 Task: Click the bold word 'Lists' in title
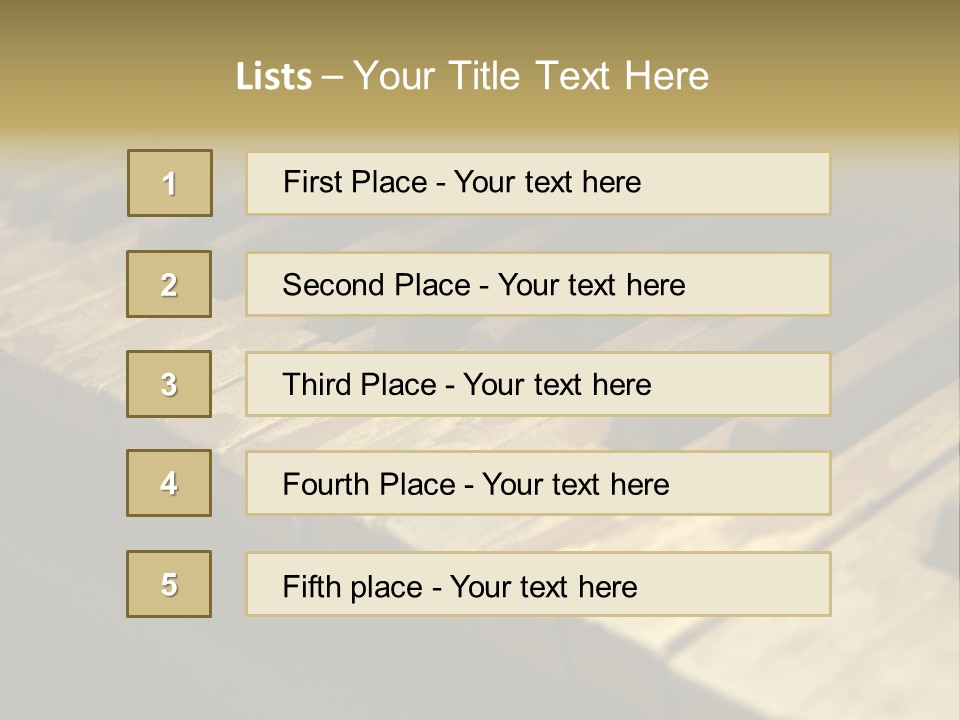point(274,77)
